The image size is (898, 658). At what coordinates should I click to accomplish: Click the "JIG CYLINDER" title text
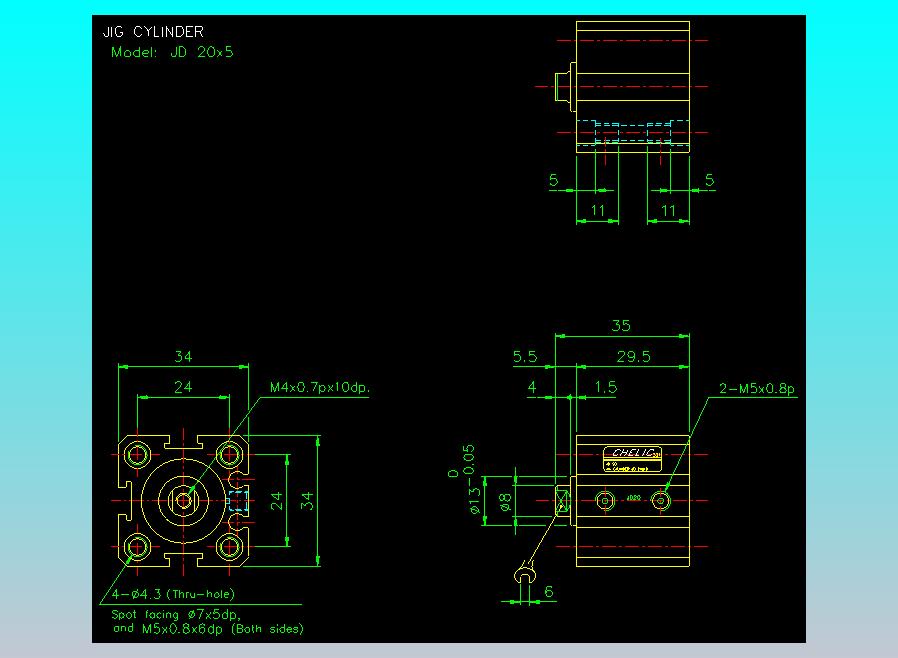(x=153, y=31)
